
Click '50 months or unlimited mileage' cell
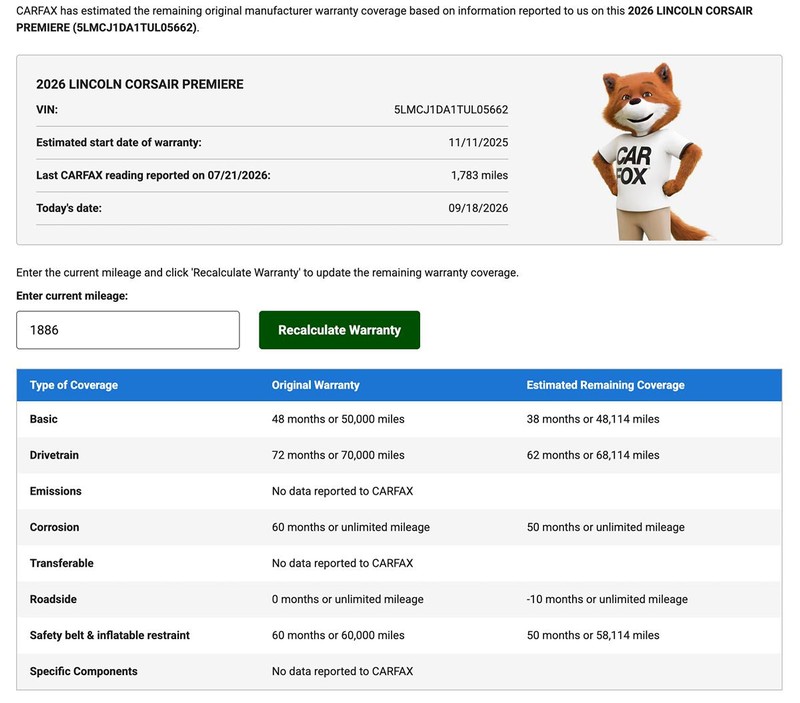point(606,527)
